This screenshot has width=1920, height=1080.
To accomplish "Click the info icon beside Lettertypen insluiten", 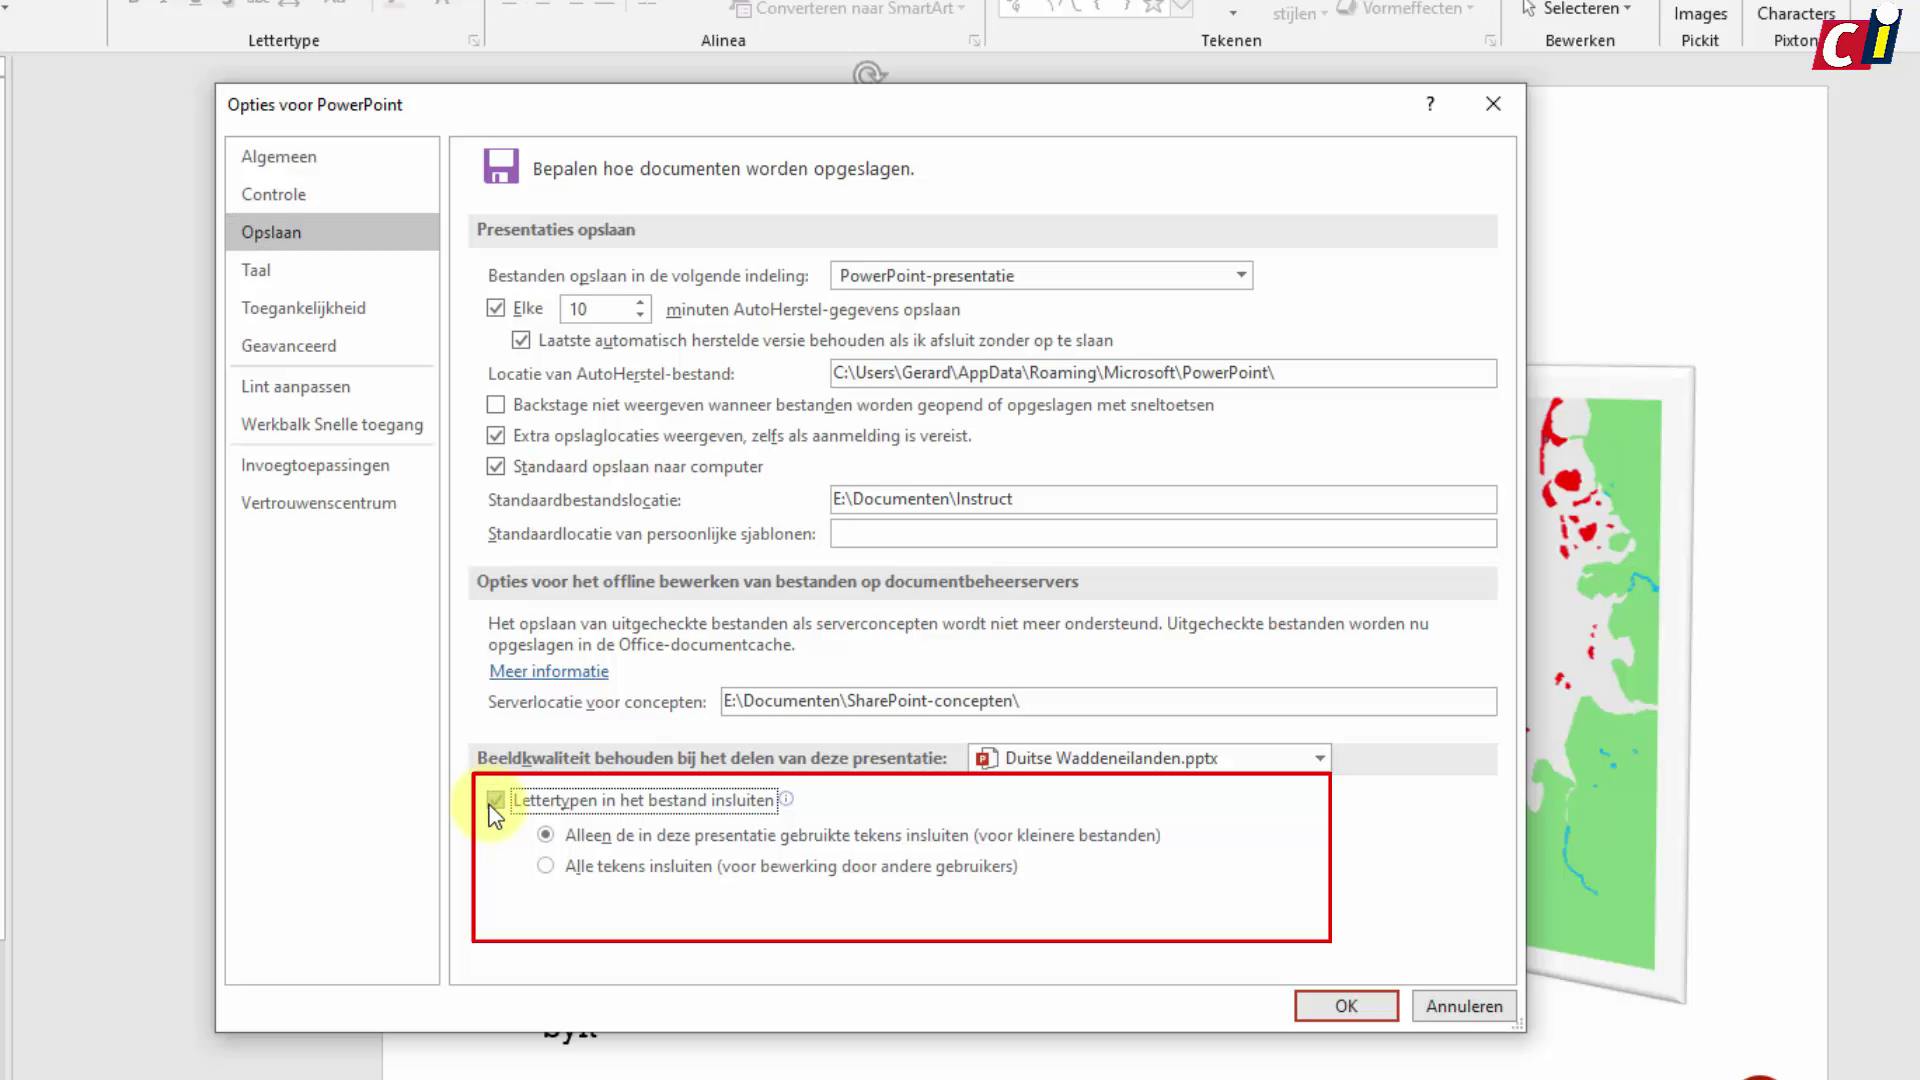I will point(787,799).
